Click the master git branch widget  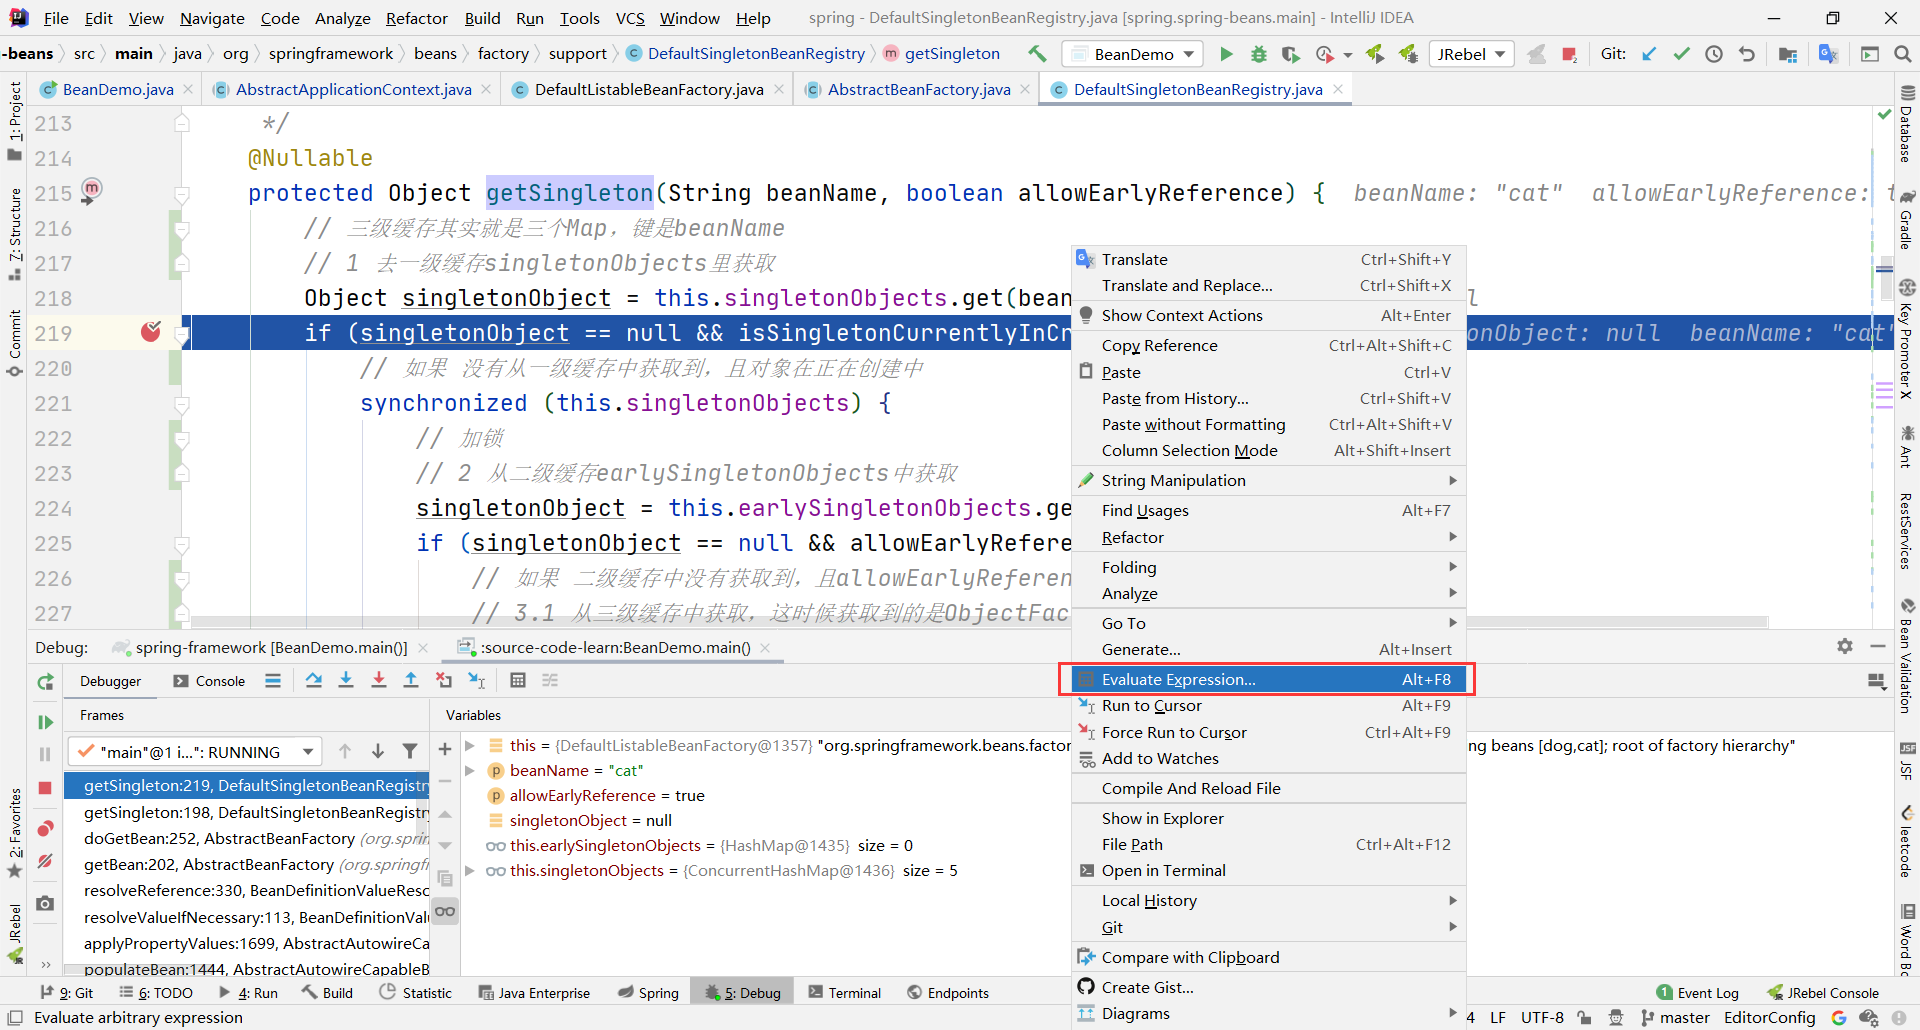(x=1676, y=1017)
